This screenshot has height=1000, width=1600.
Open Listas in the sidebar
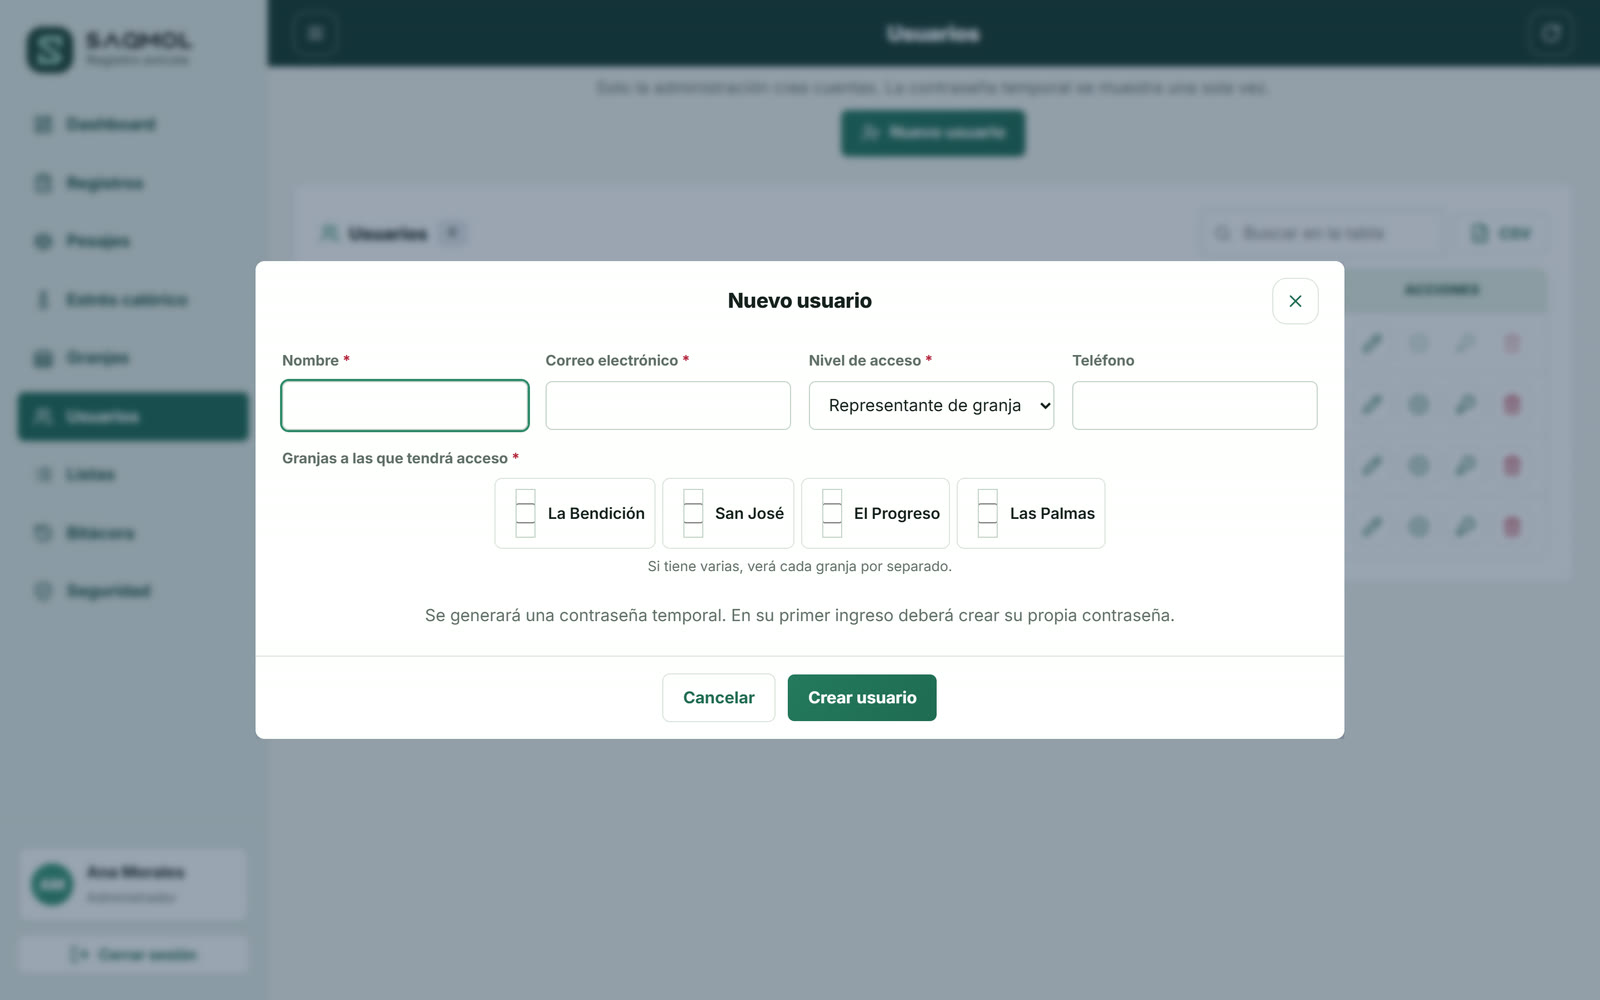(133, 474)
